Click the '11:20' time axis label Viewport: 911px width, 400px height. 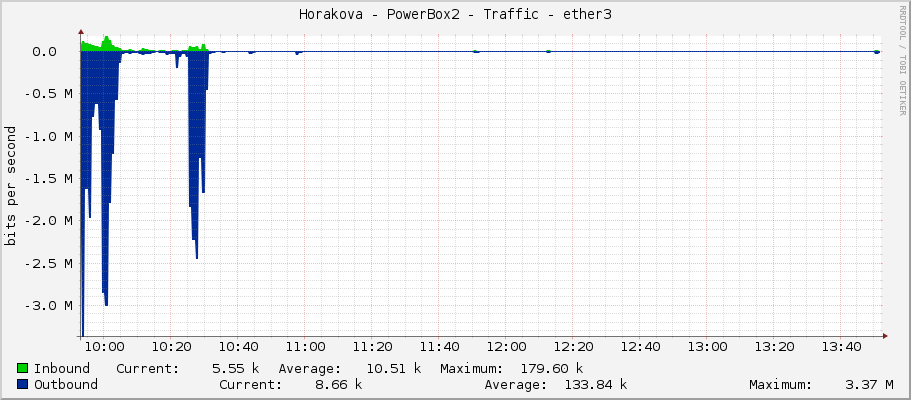pyautogui.click(x=371, y=347)
